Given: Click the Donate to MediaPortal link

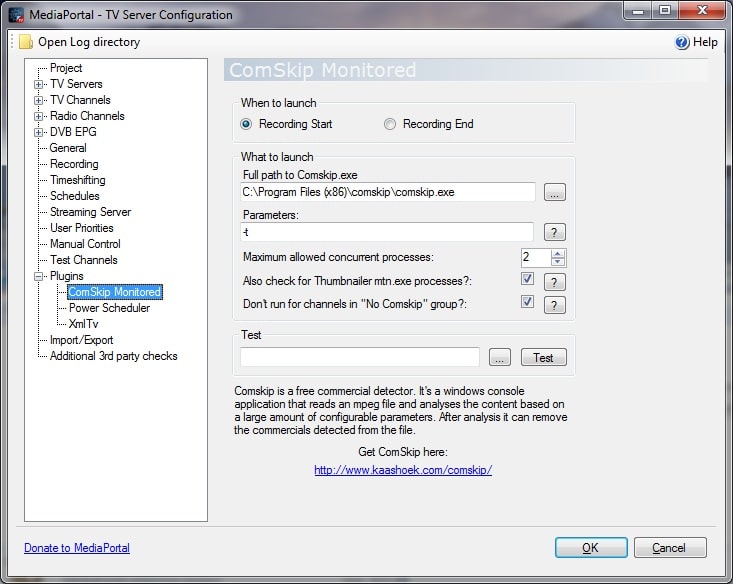Looking at the screenshot, I should coord(77,548).
